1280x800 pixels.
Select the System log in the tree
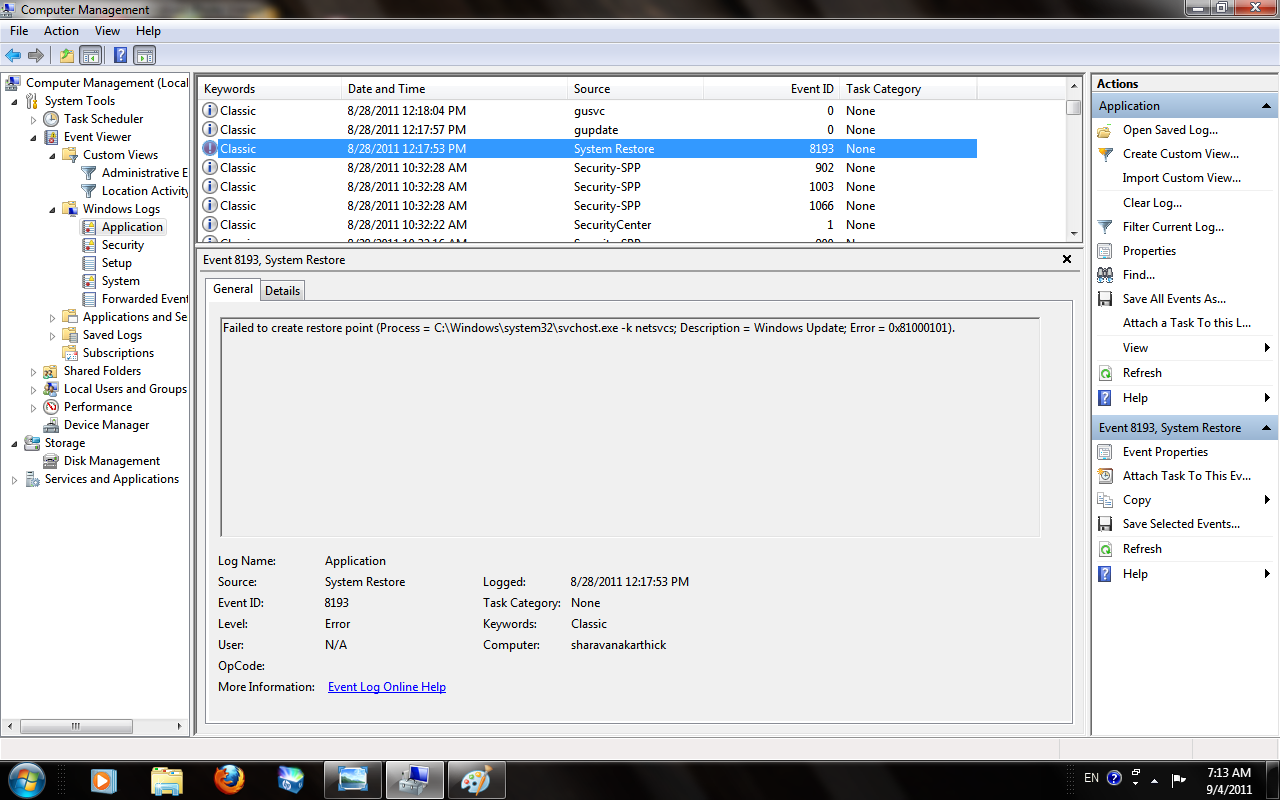pyautogui.click(x=121, y=281)
